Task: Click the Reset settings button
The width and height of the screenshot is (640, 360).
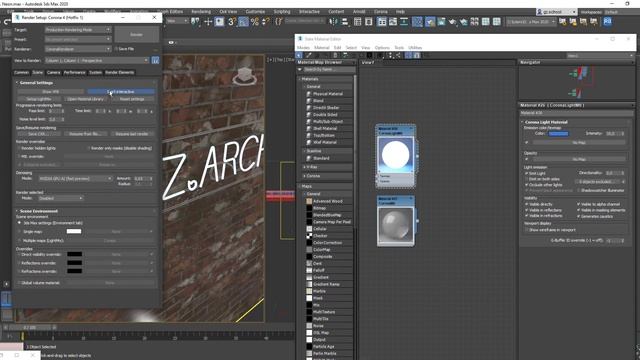Action: coord(132,99)
